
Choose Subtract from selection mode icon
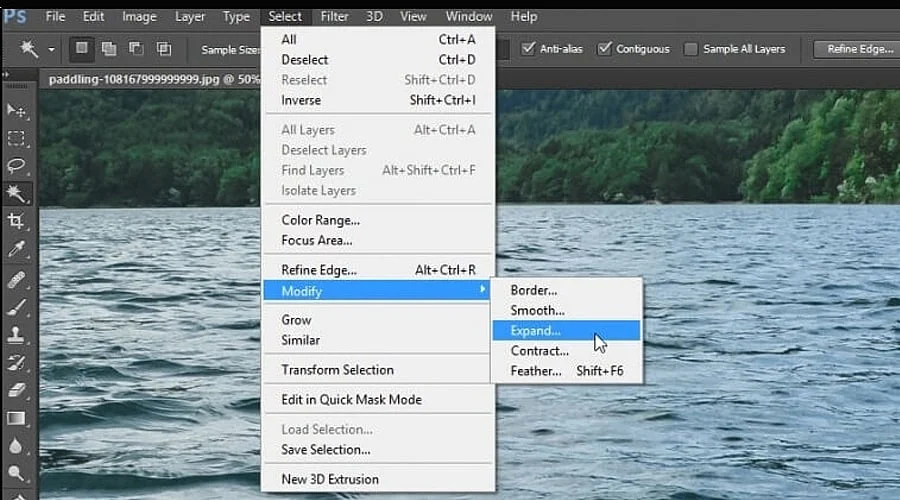click(136, 49)
